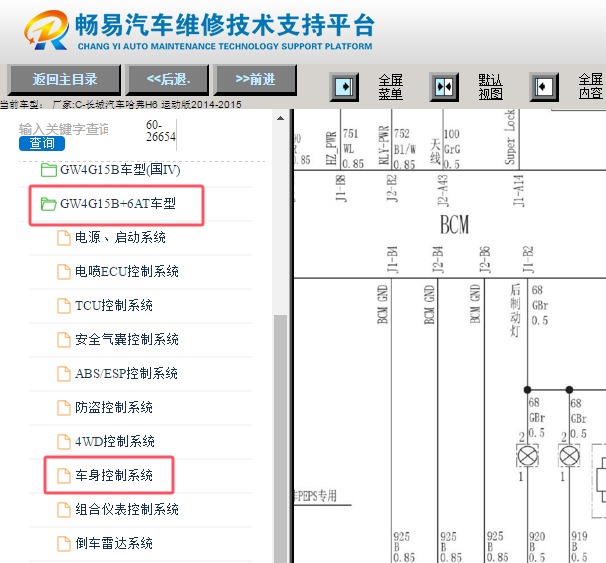This screenshot has width=606, height=563.
Task: Open the 全屏菜单 text link
Action: click(x=390, y=87)
